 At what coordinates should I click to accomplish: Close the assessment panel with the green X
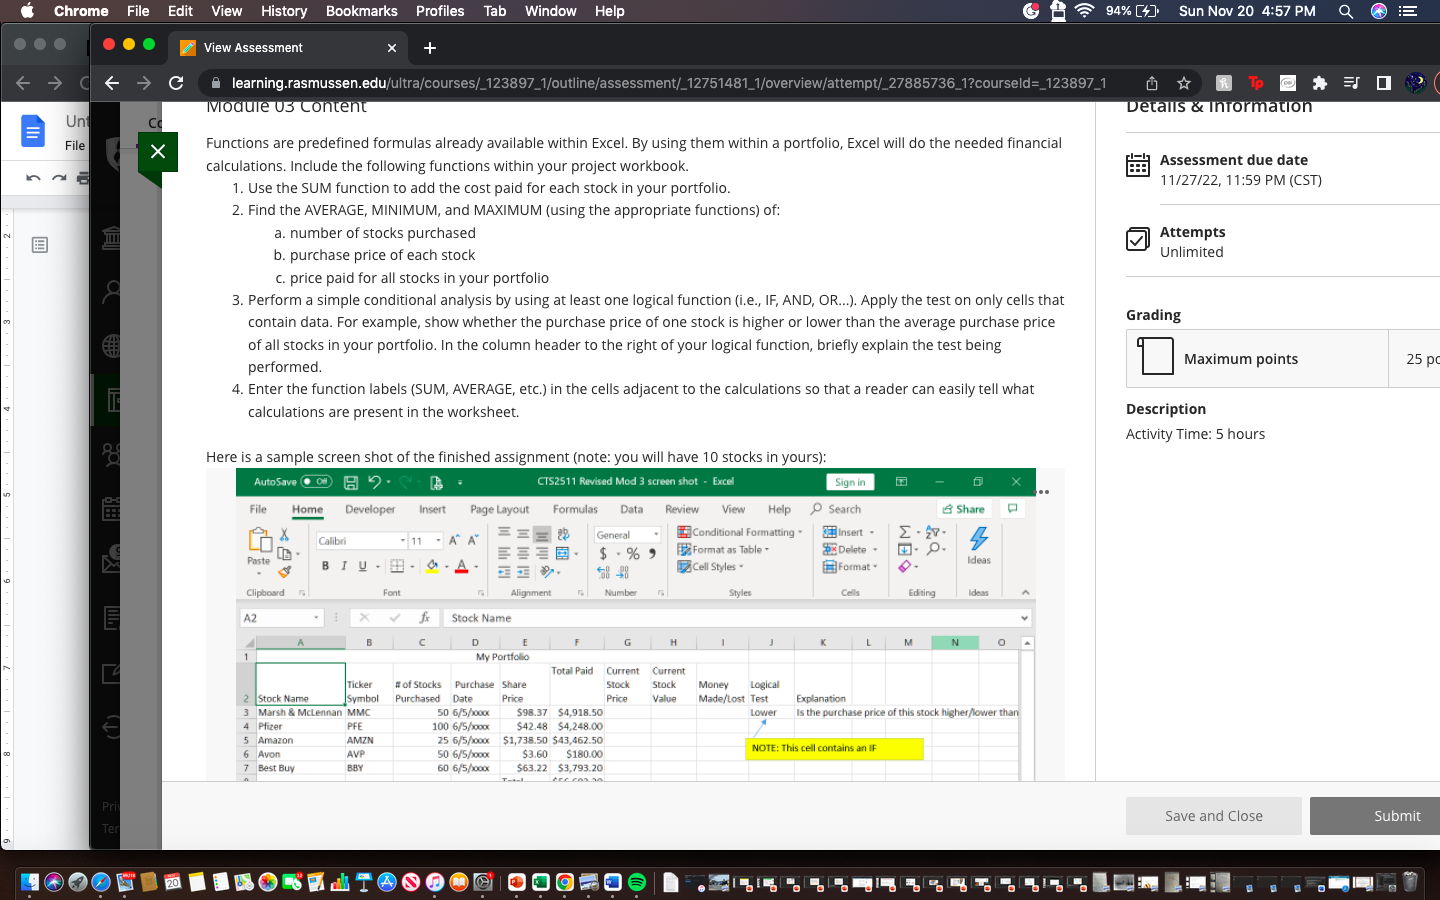pos(157,152)
